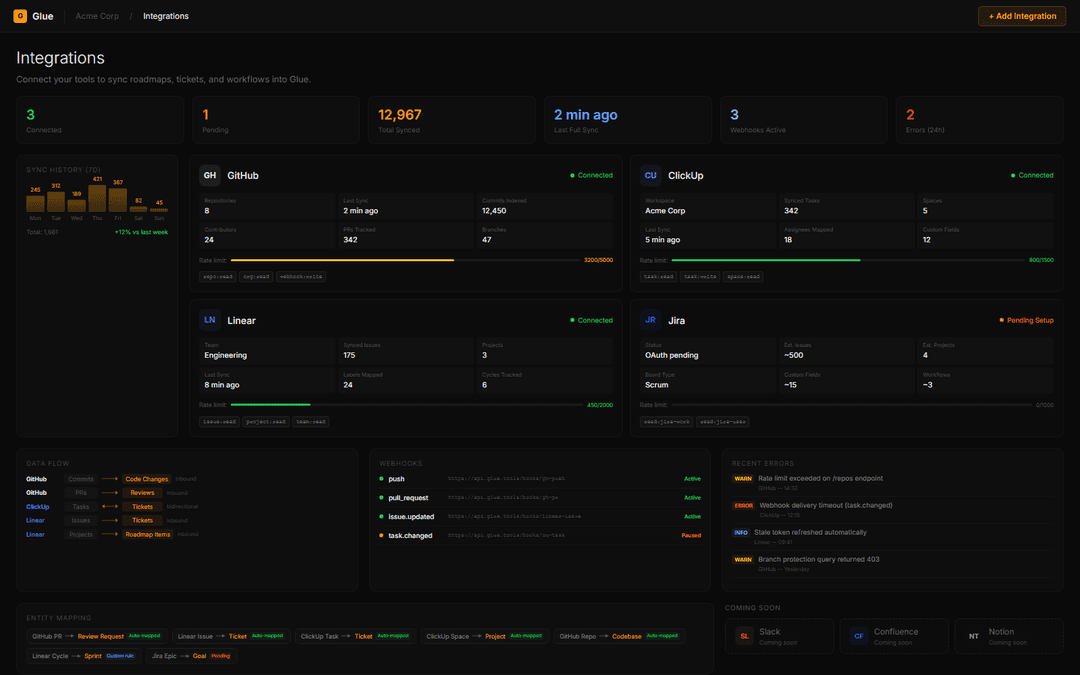The image size is (1080, 675).
Task: Click the Slack SL coming soon icon
Action: [x=744, y=636]
